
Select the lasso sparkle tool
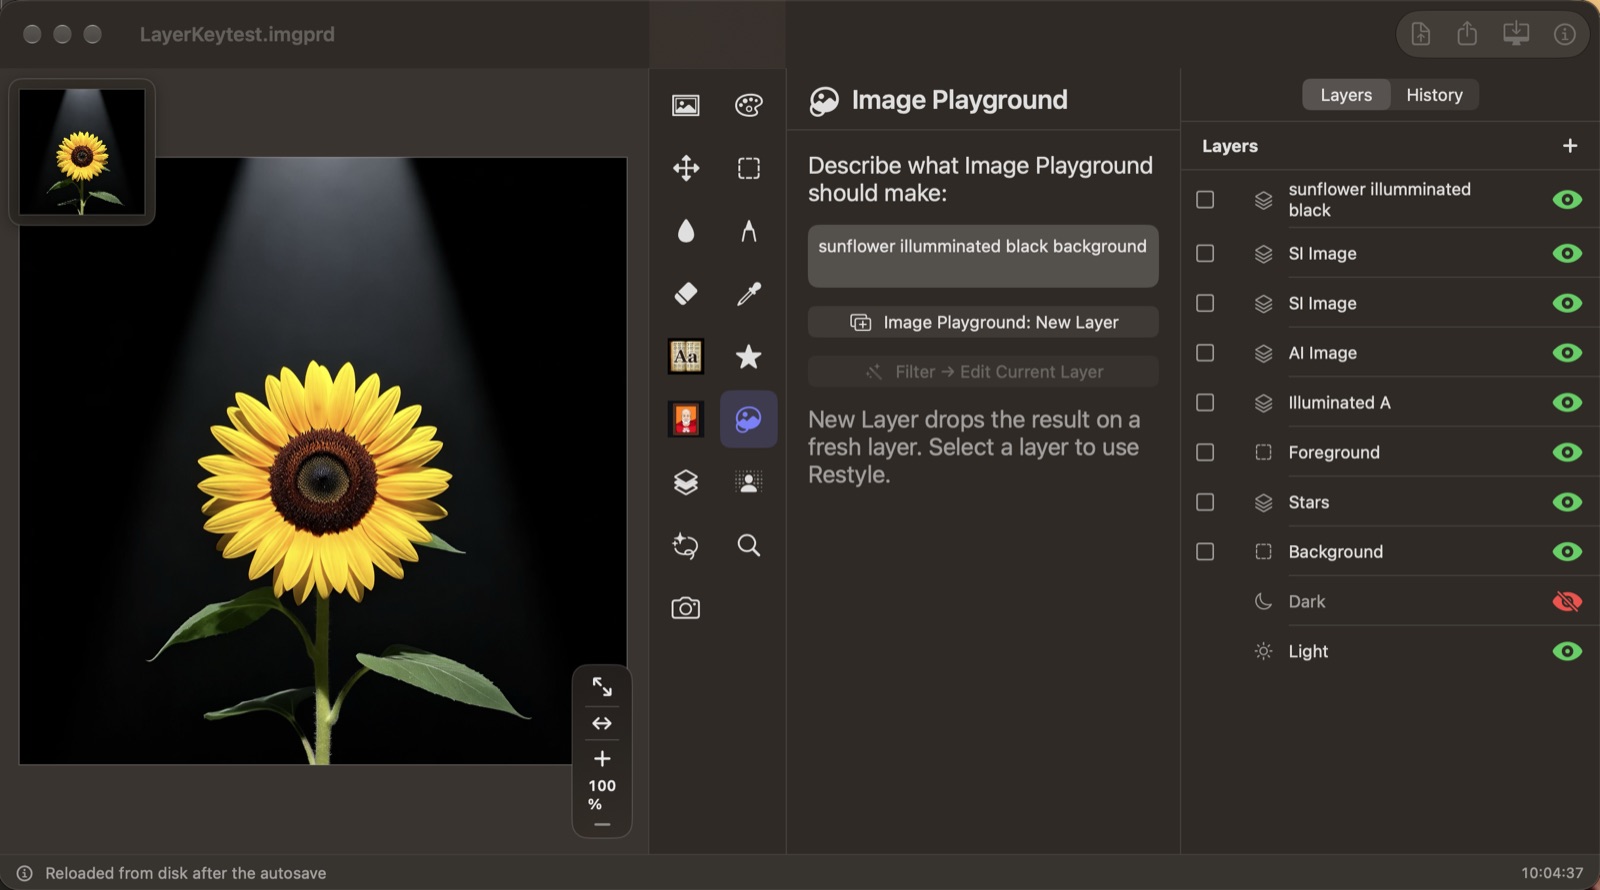click(x=686, y=545)
